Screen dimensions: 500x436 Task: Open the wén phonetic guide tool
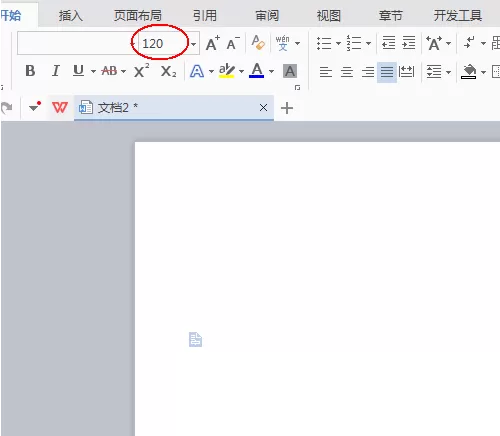tap(282, 43)
